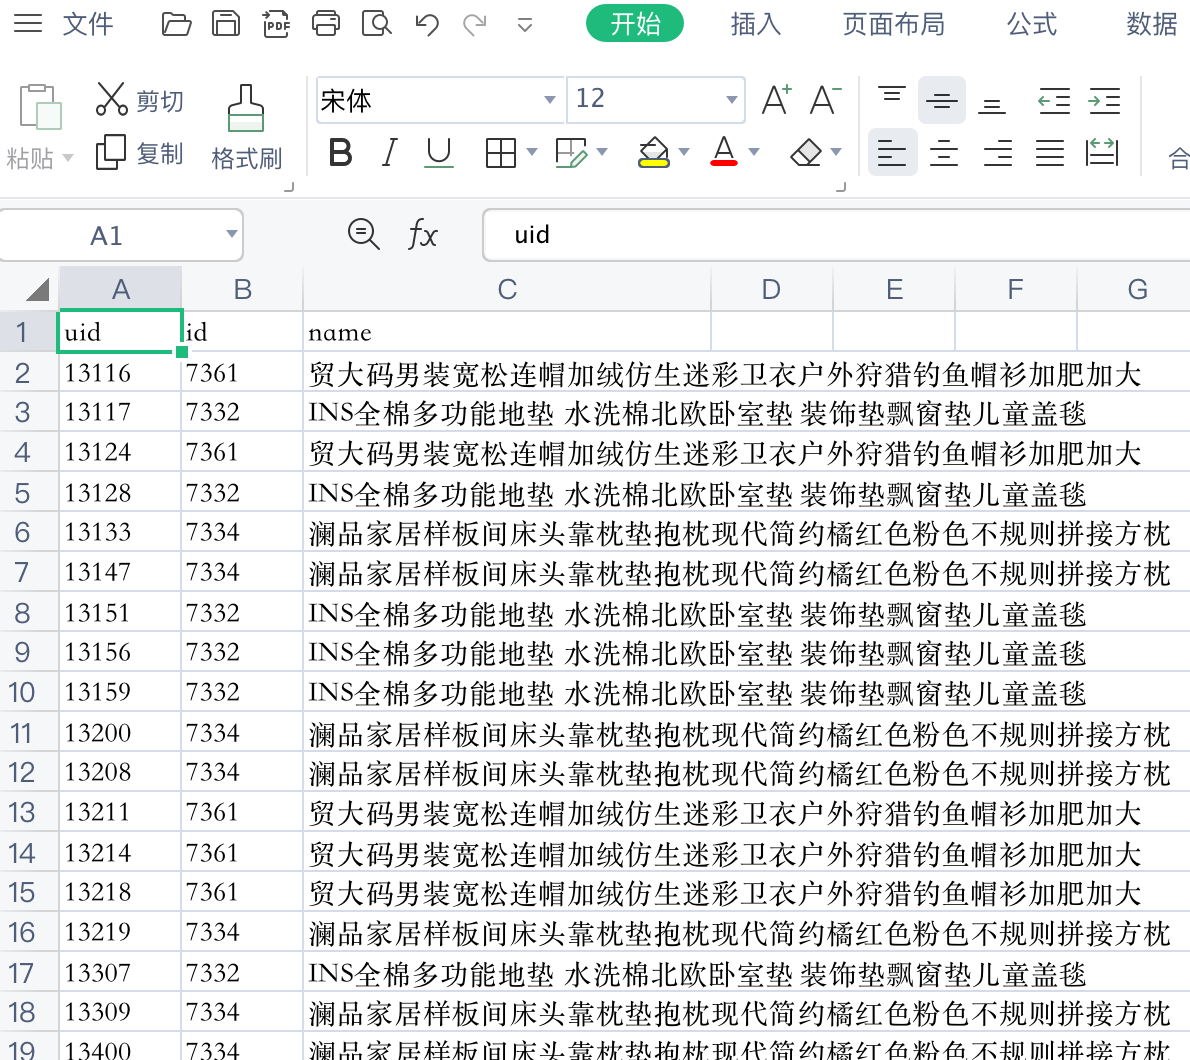Expand the borders dropdown arrow
Screen dimensions: 1190x1060
pos(532,152)
